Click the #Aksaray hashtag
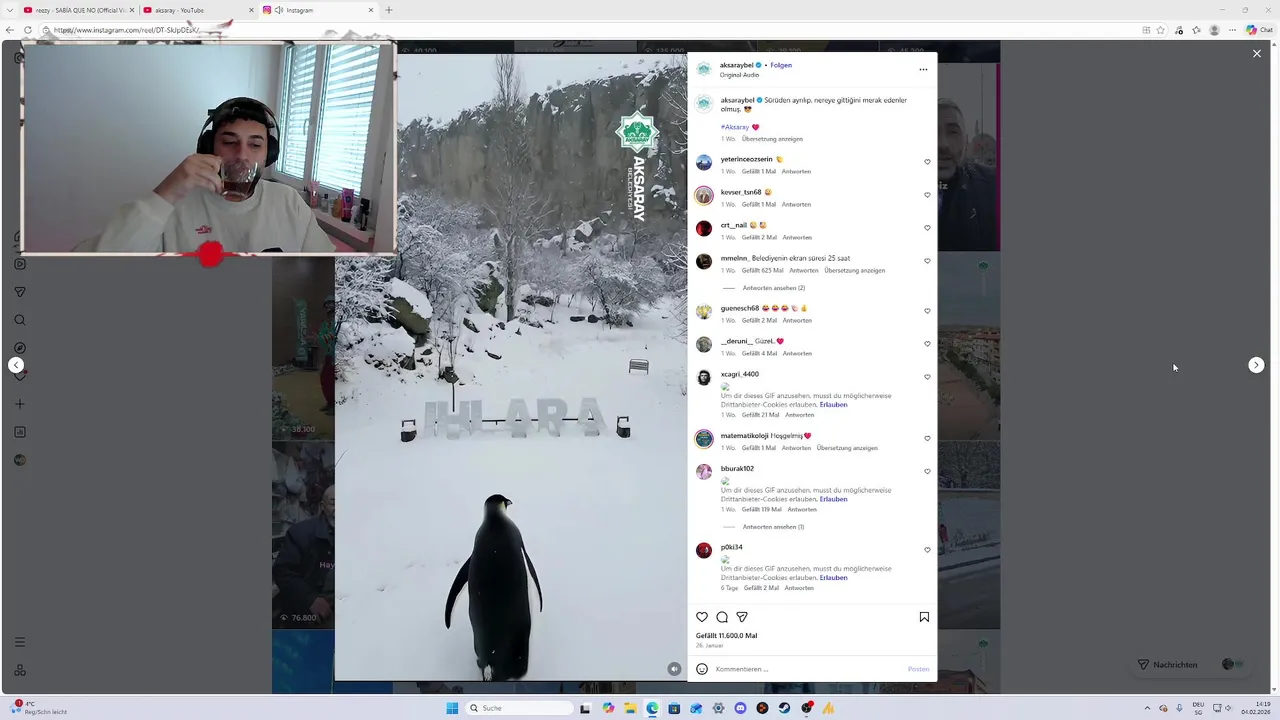The width and height of the screenshot is (1280, 720). (x=735, y=127)
